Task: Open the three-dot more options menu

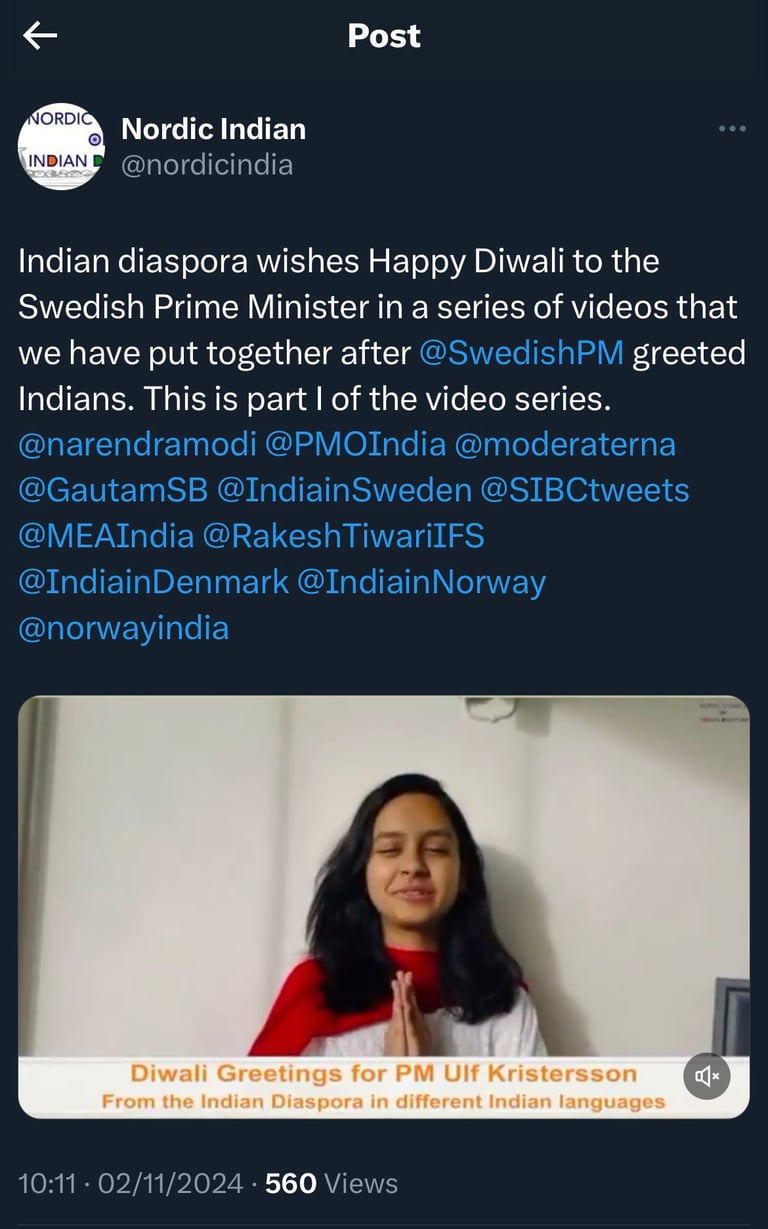Action: click(732, 128)
